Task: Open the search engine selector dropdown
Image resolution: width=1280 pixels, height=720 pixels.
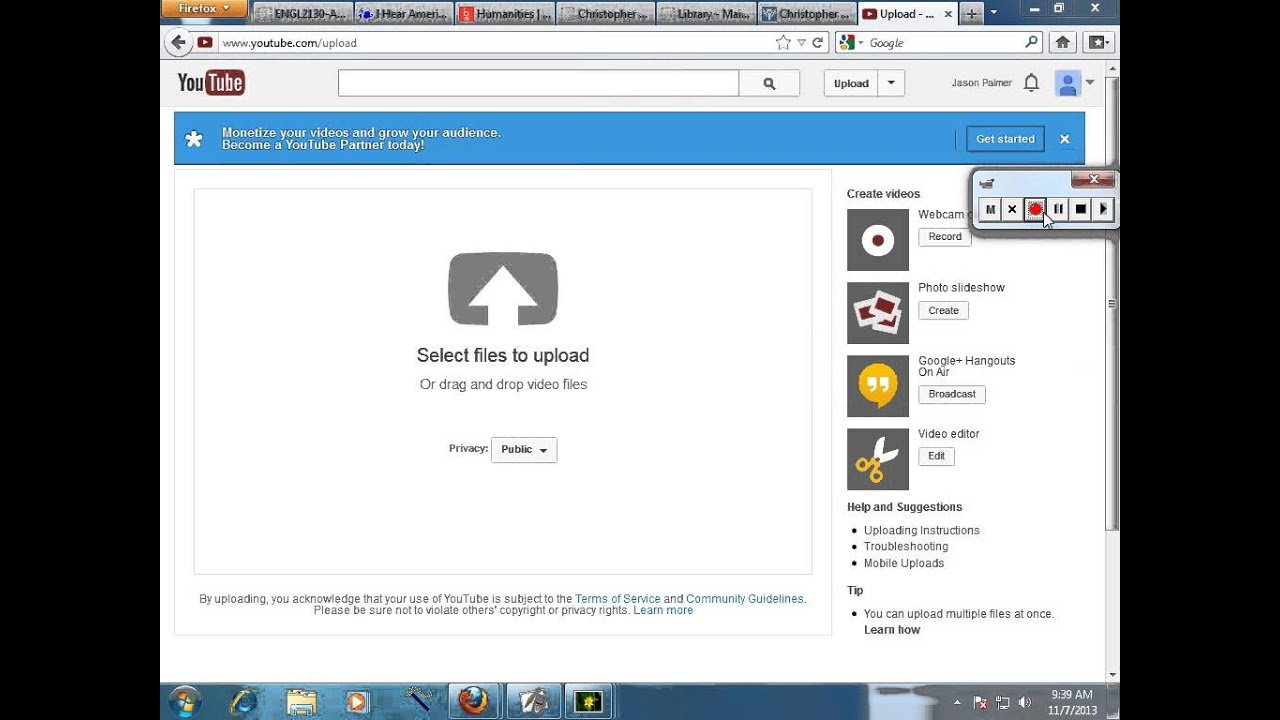Action: [851, 43]
